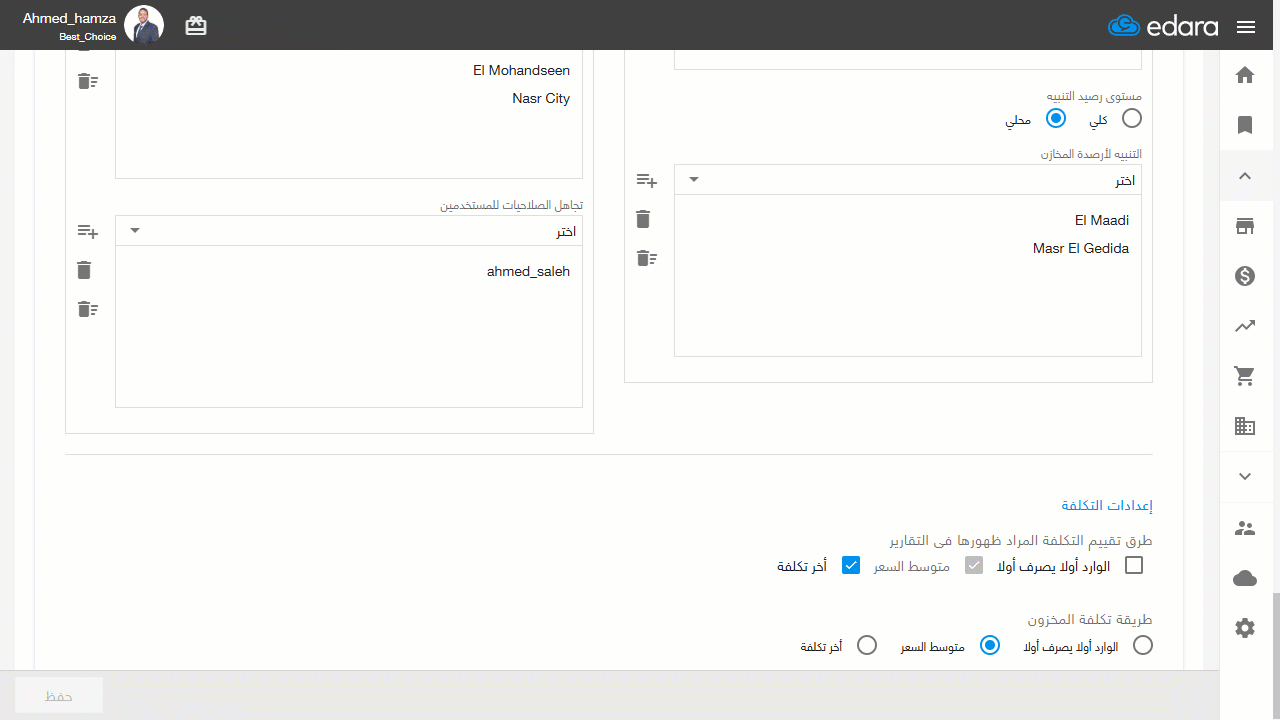Open the home icon in sidebar
The height and width of the screenshot is (720, 1280).
(x=1245, y=75)
